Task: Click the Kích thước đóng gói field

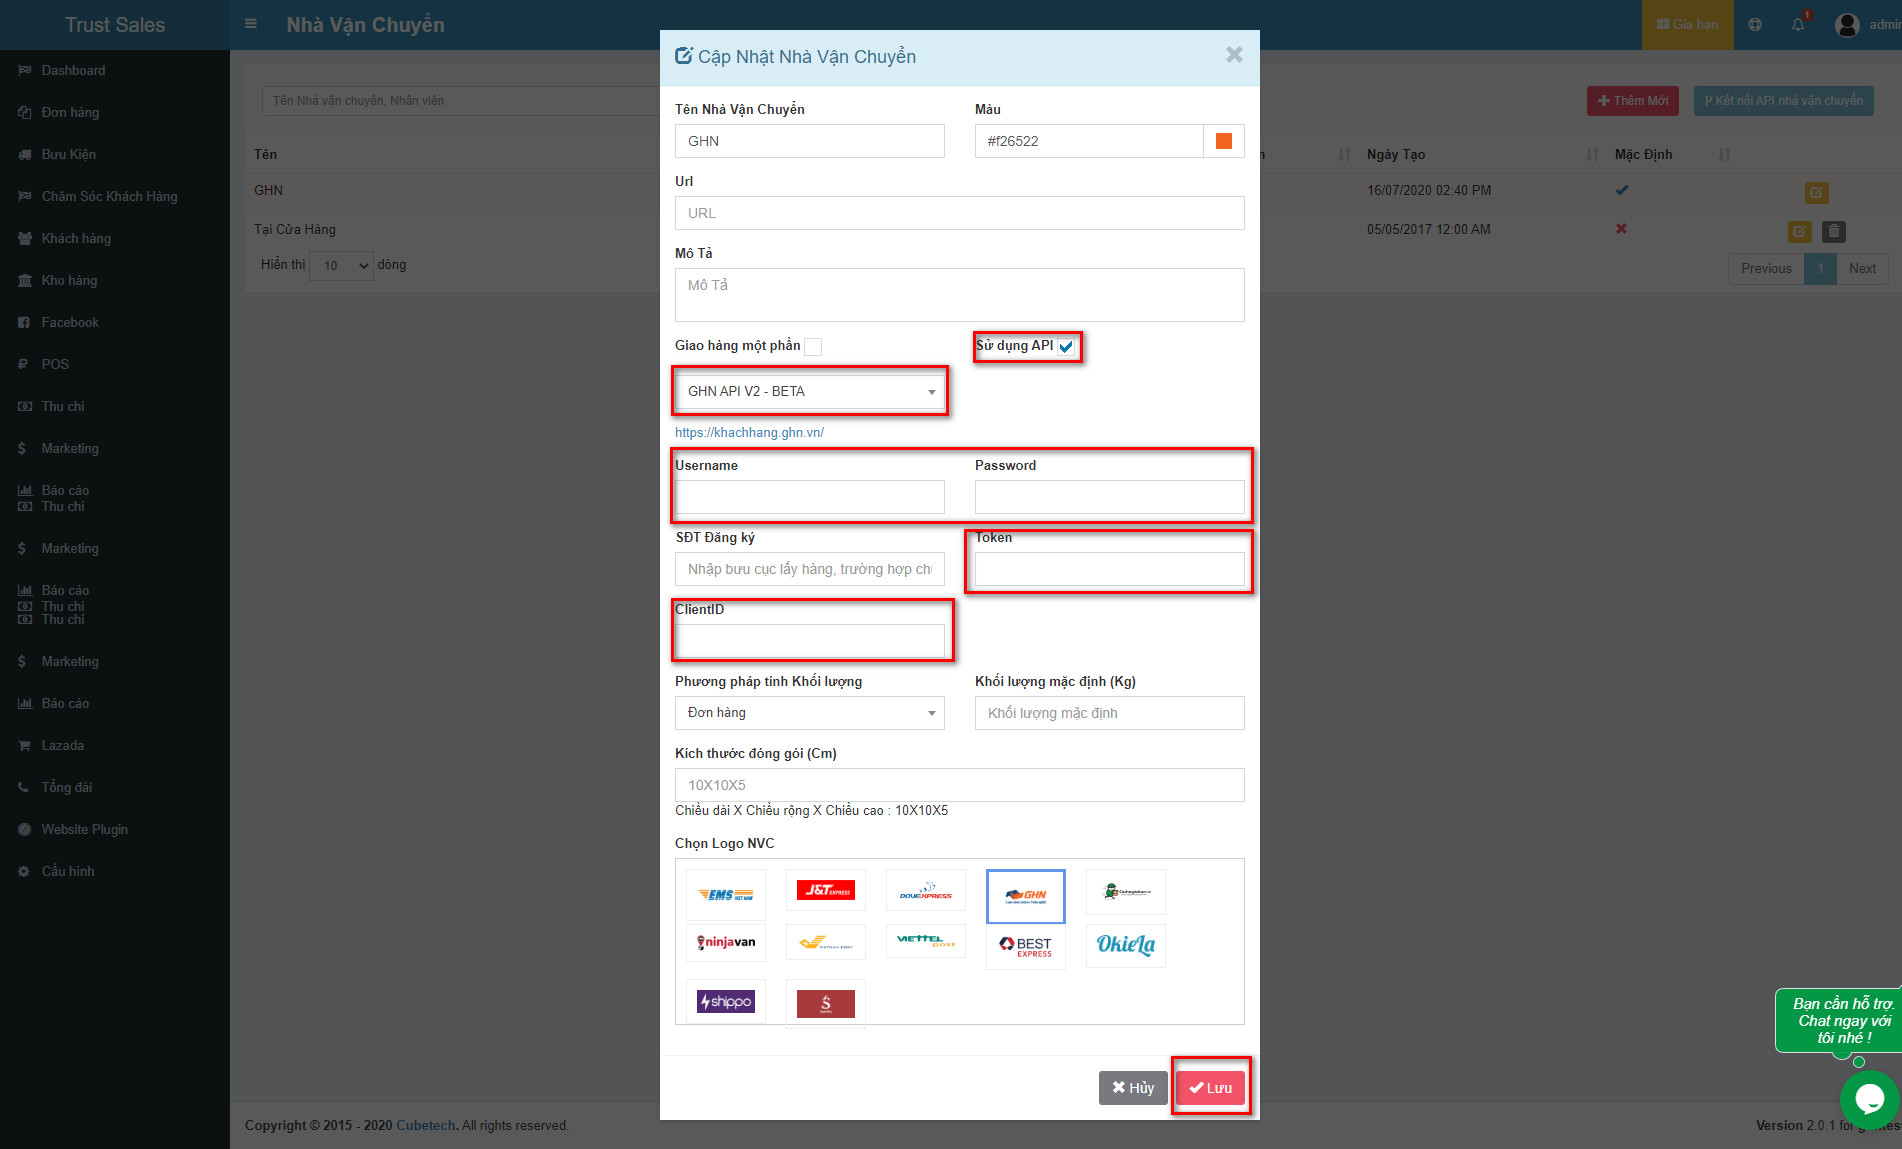Action: pyautogui.click(x=960, y=785)
